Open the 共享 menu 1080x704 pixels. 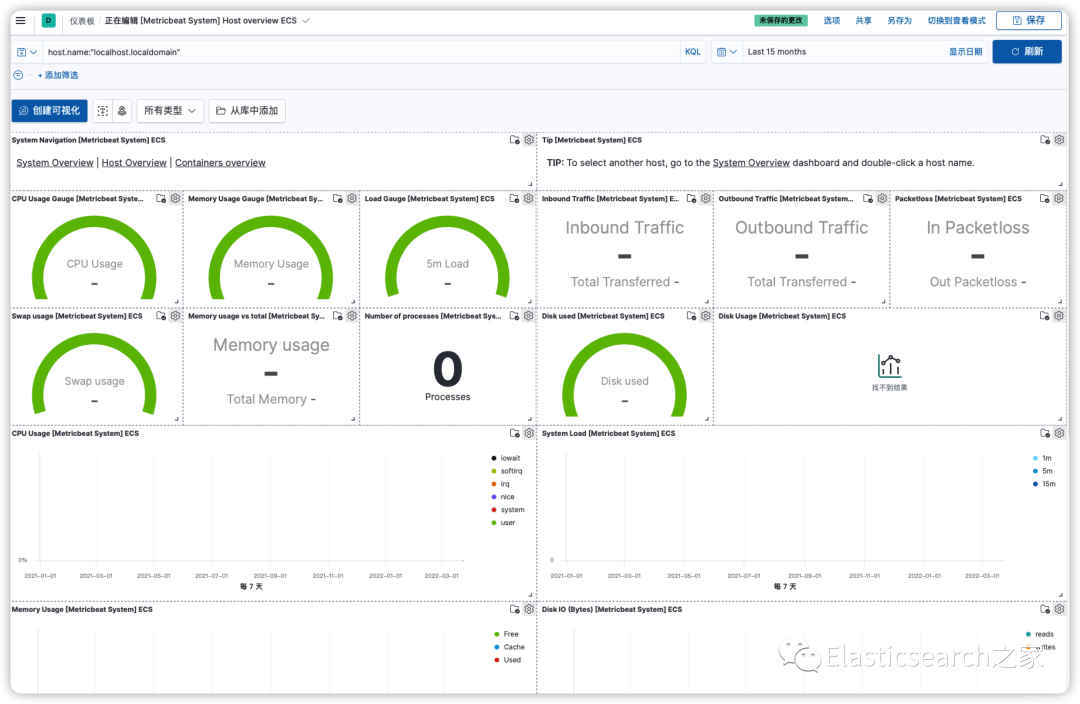863,21
